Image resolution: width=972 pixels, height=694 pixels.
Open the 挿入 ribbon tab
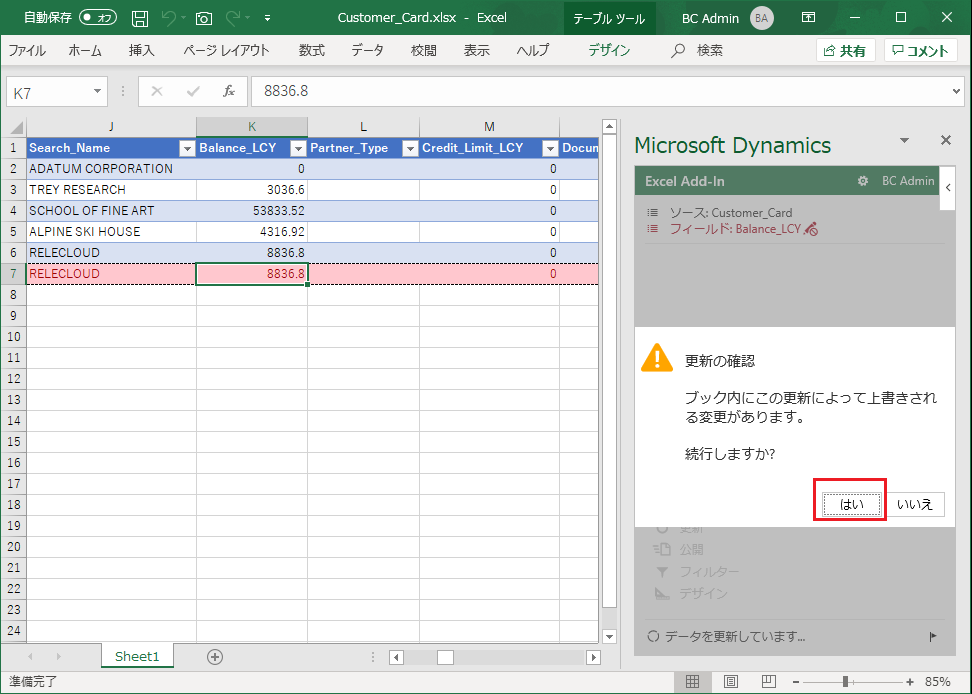(x=141, y=51)
